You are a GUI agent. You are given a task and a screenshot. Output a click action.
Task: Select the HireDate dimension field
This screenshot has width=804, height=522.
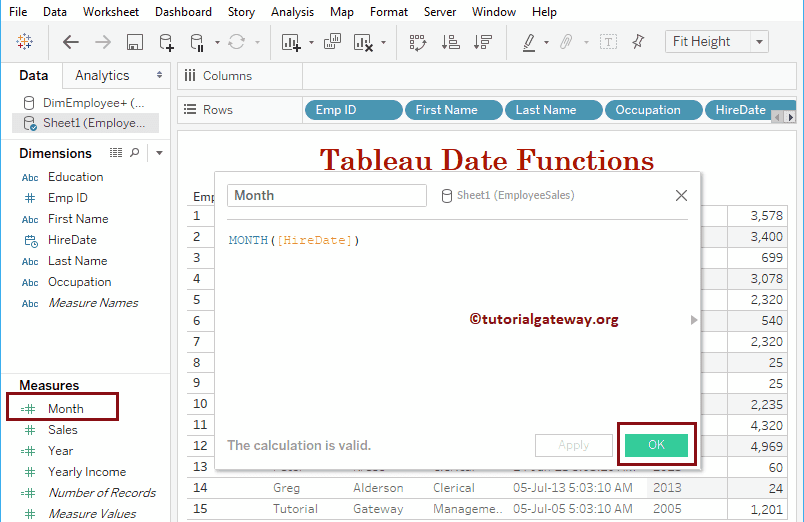pos(72,240)
